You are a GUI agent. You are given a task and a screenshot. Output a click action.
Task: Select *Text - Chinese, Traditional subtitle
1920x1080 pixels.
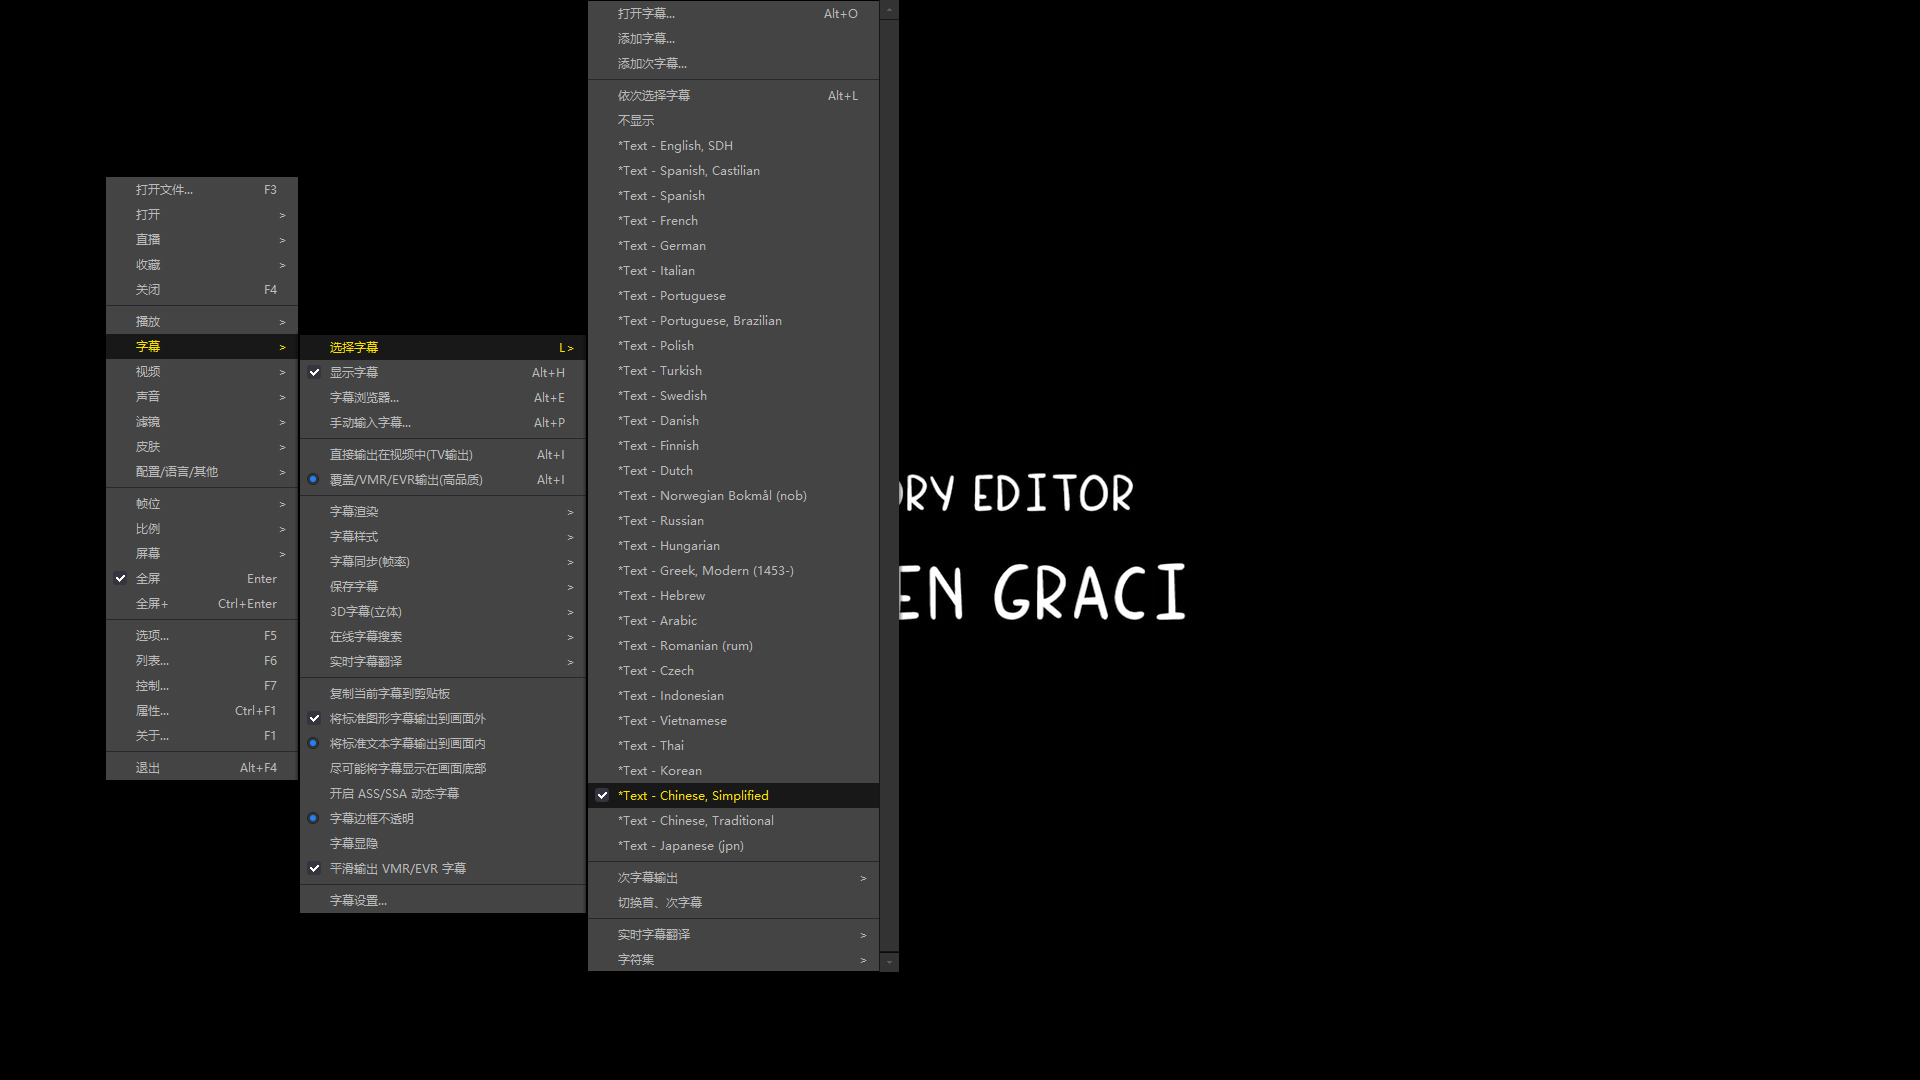[733, 821]
